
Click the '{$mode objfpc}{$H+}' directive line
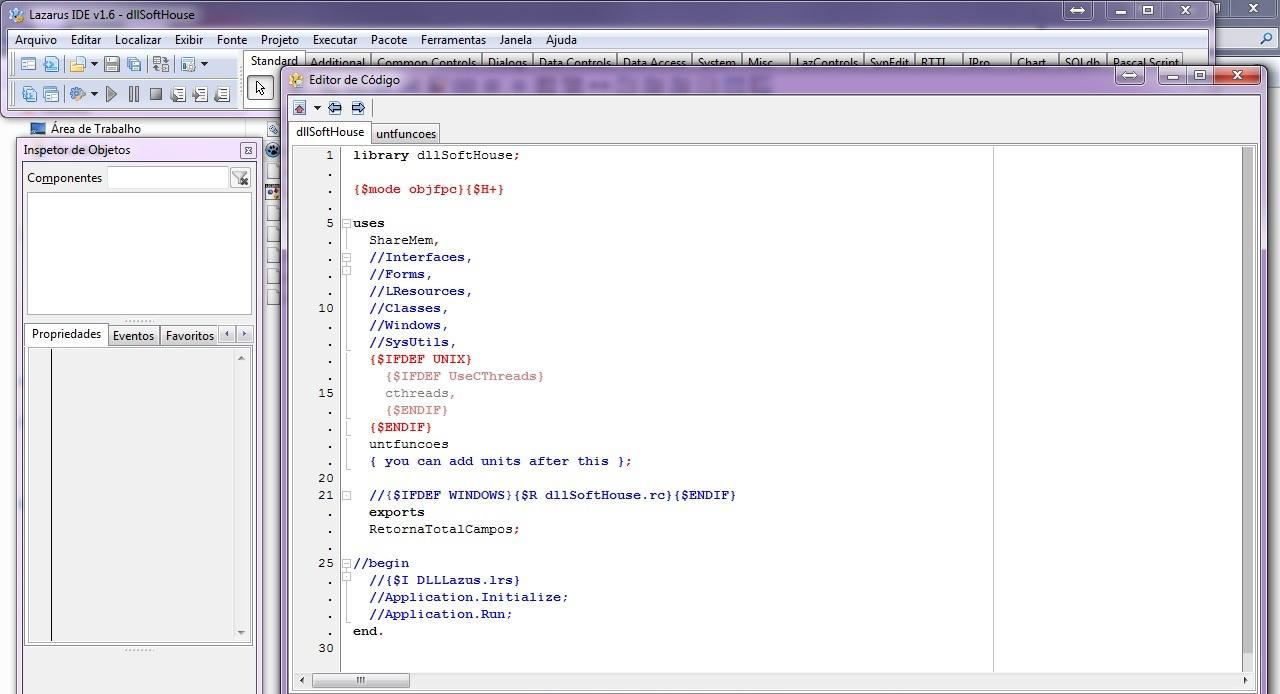(x=428, y=189)
